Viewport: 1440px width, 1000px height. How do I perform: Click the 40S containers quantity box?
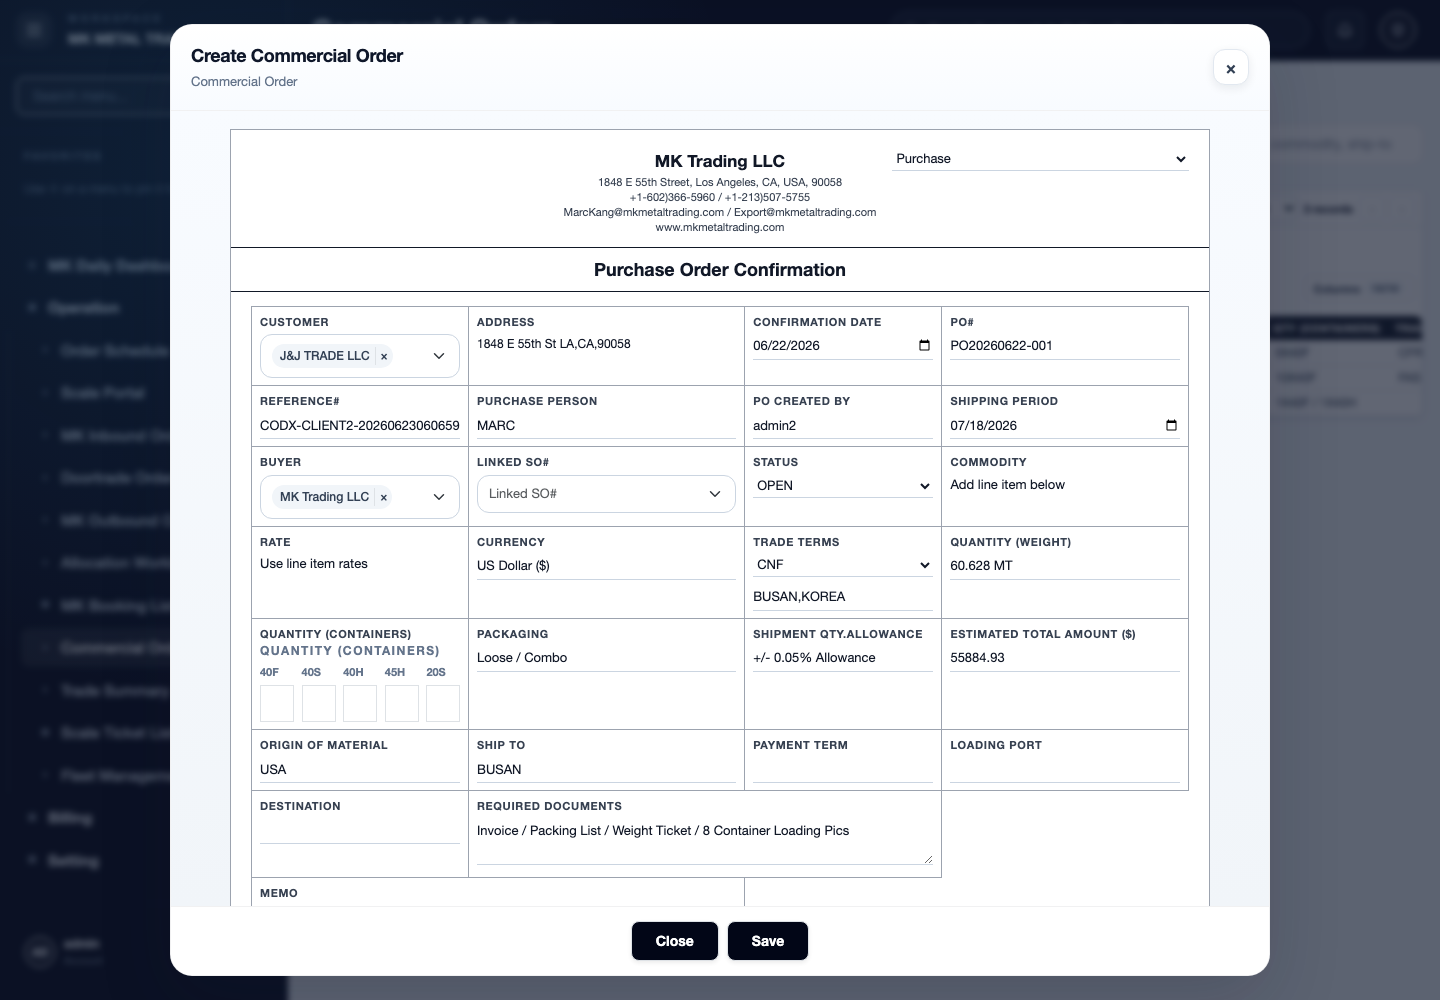(x=319, y=704)
